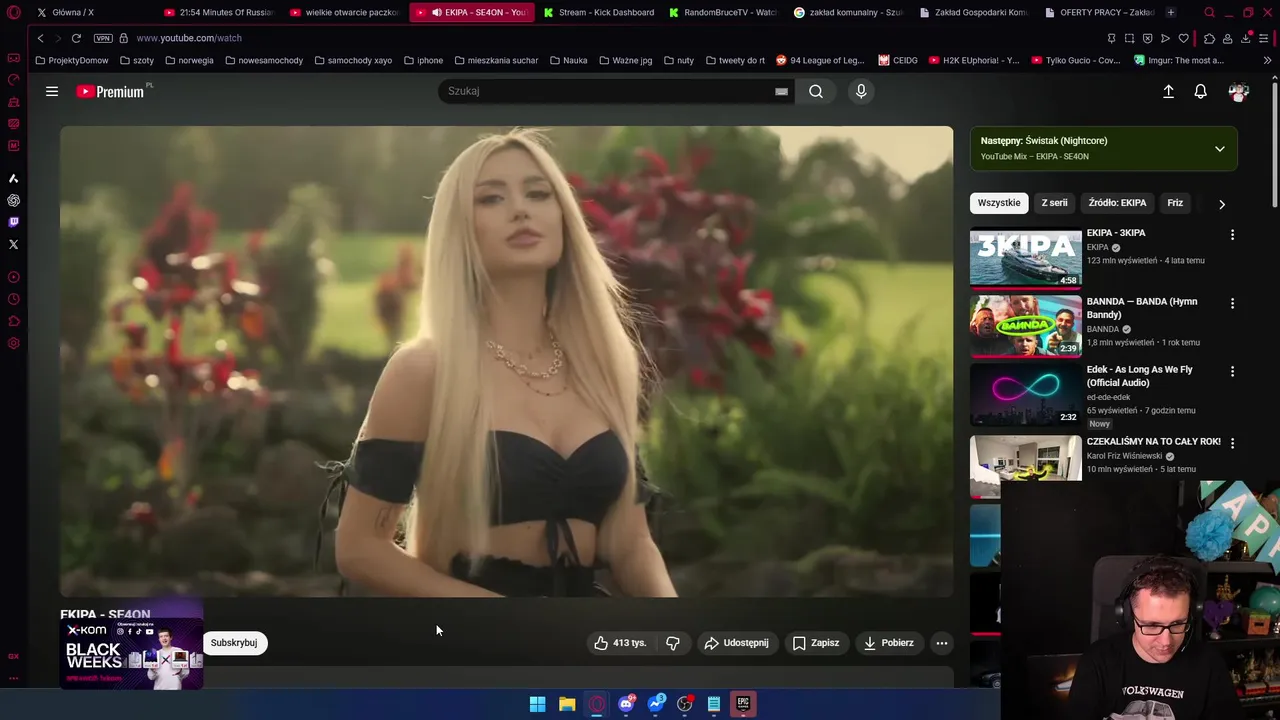Image resolution: width=1280 pixels, height=720 pixels.
Task: Open the YouTube account avatar menu
Action: point(1238,91)
